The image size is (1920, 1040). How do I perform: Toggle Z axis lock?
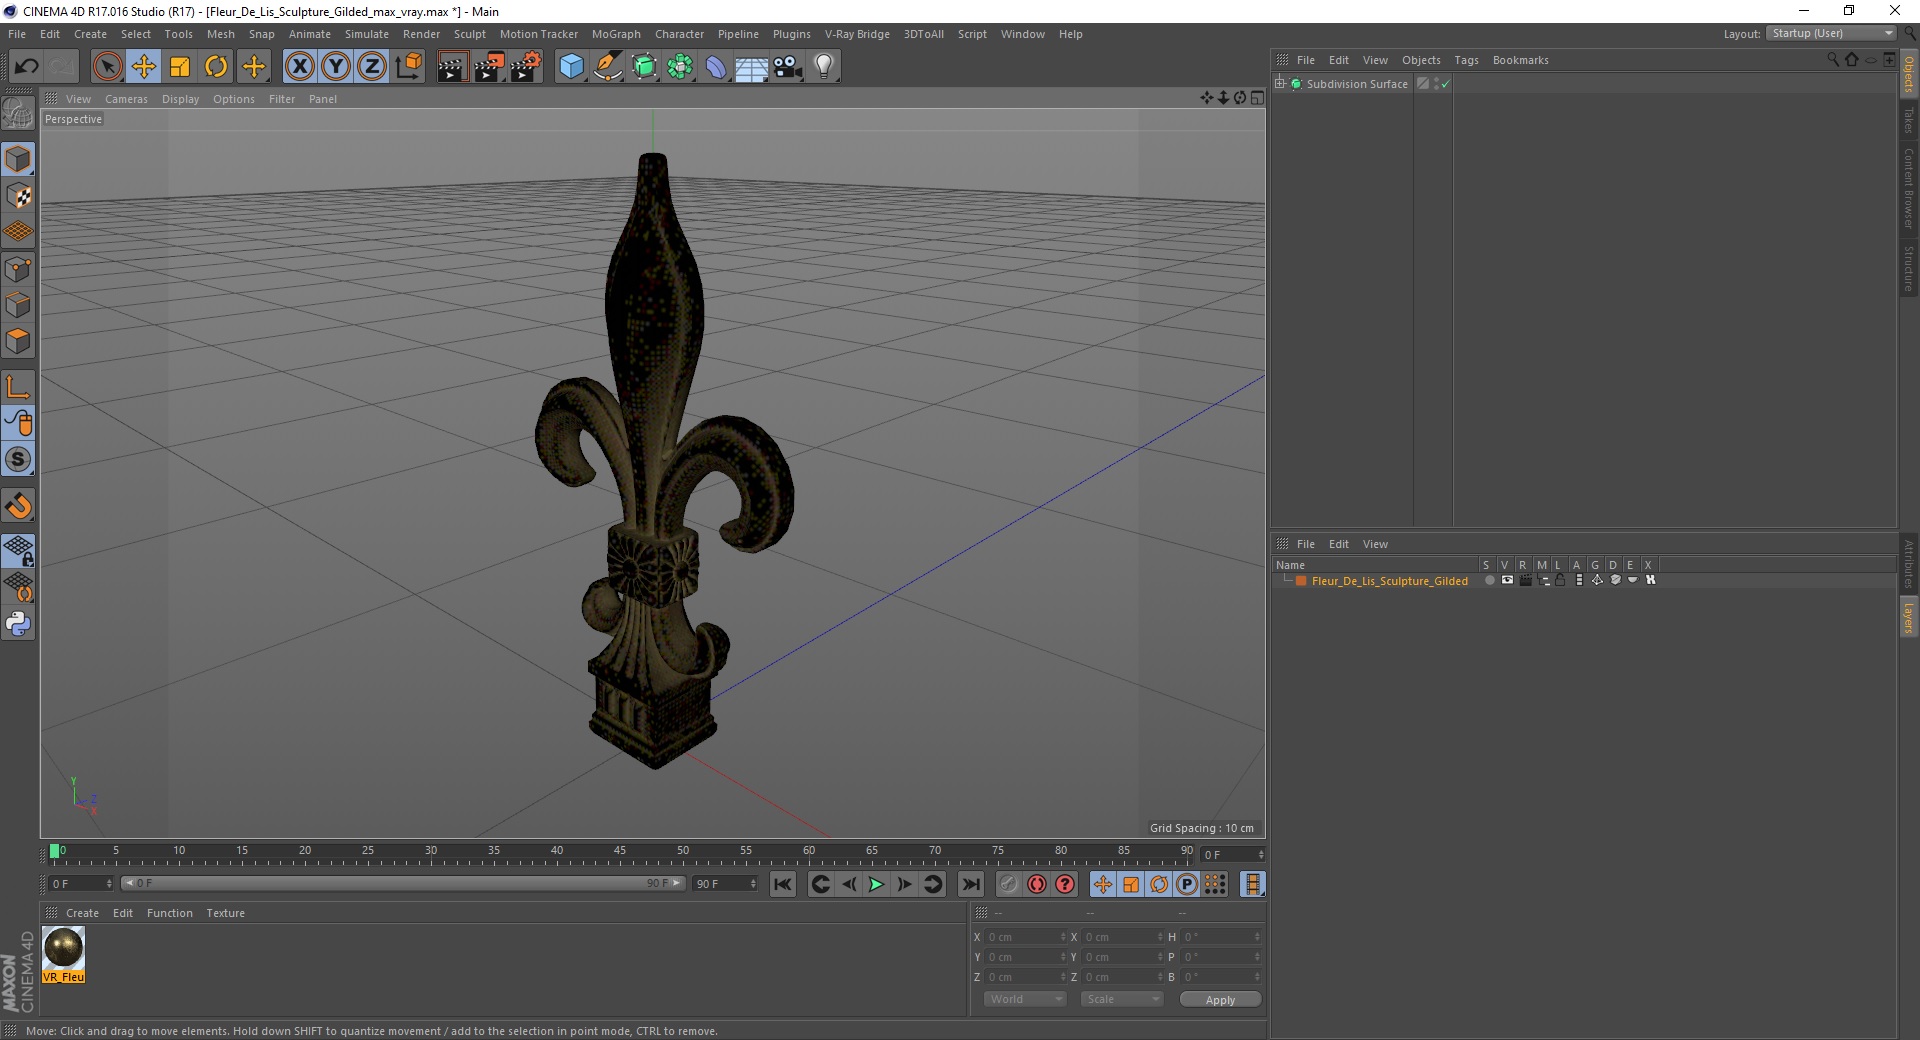pyautogui.click(x=372, y=67)
